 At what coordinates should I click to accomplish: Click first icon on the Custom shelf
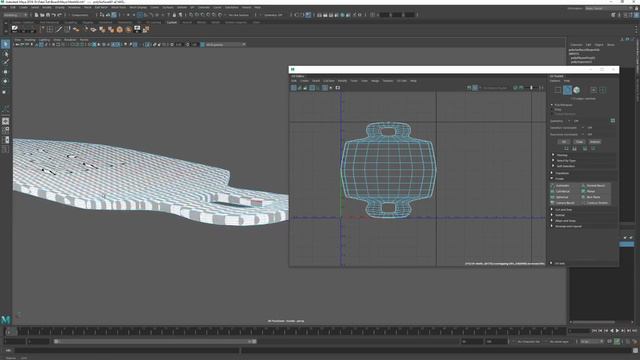pyautogui.click(x=15, y=29)
